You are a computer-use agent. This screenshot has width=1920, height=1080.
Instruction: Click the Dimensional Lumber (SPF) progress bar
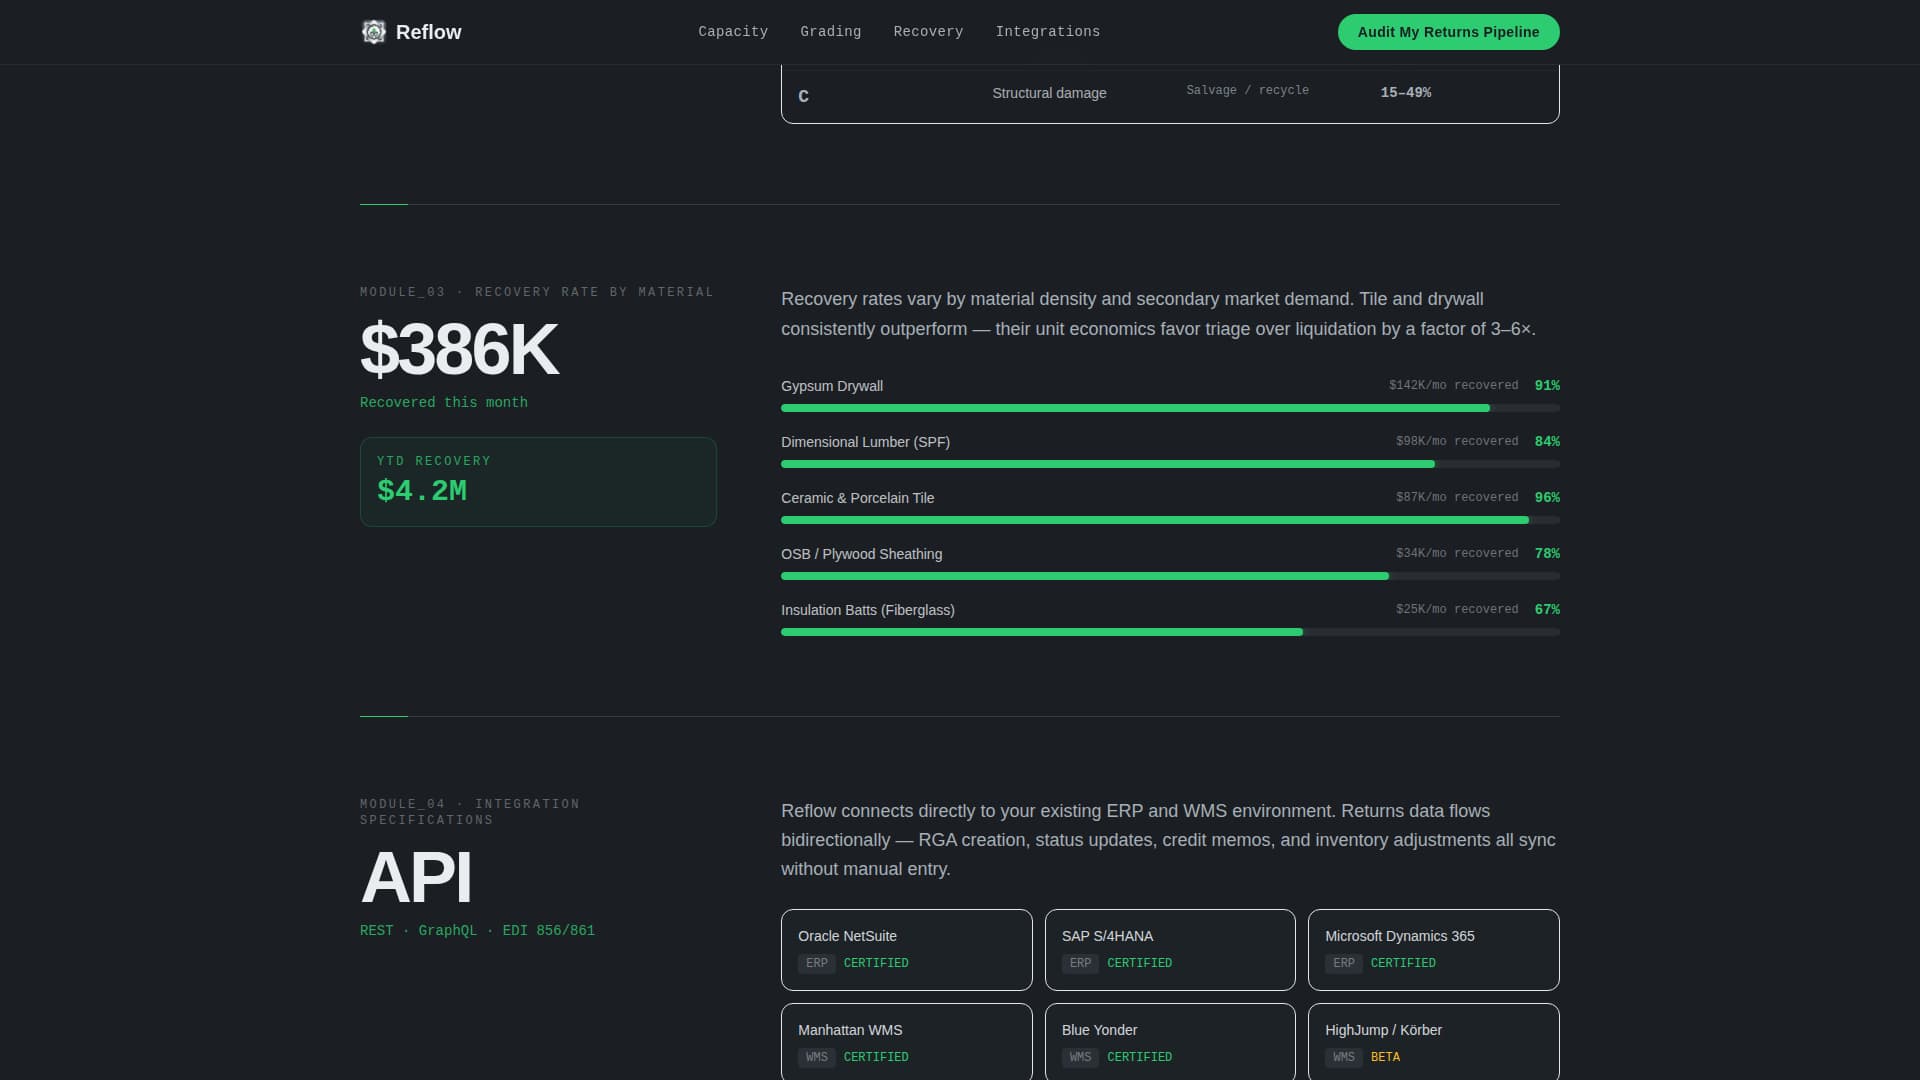click(1170, 464)
